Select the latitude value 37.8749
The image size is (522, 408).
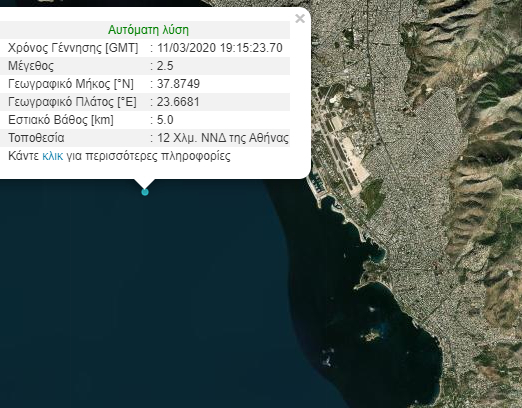[x=178, y=84]
